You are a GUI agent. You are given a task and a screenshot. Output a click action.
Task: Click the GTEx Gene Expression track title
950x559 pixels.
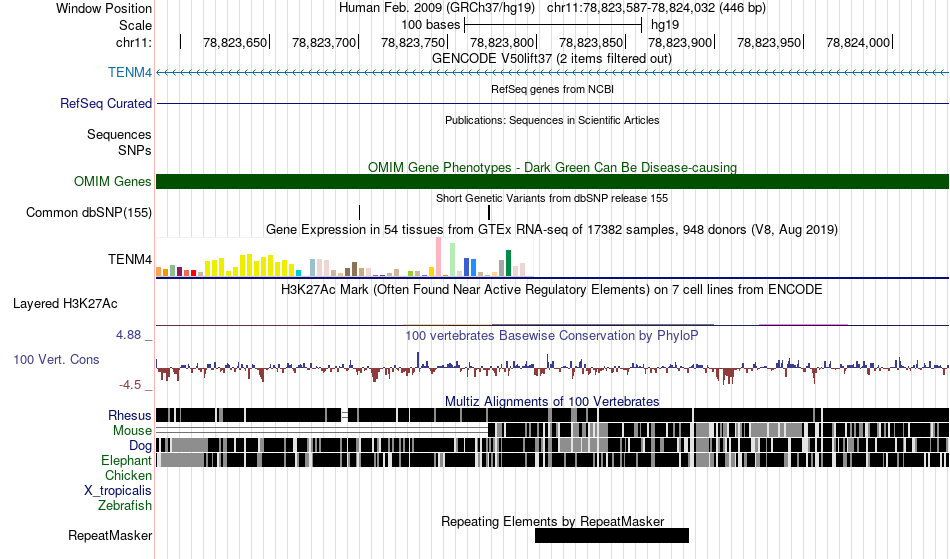(552, 230)
